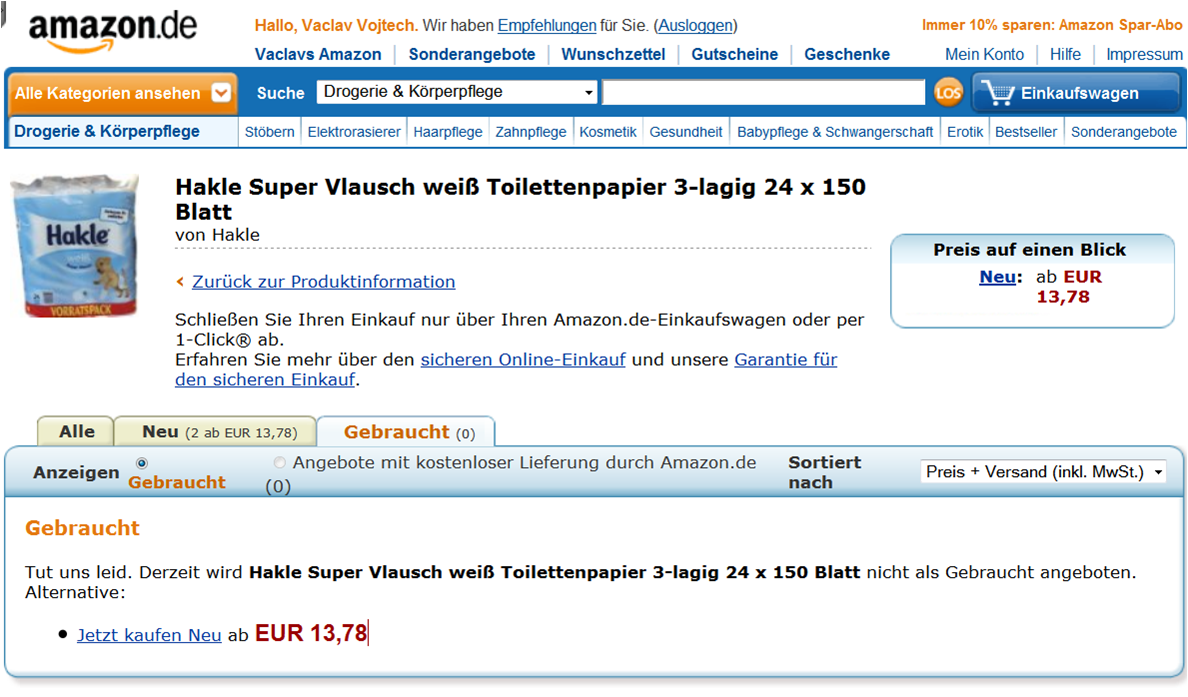The height and width of the screenshot is (697, 1188).
Task: Open the Wunschzettel menu item
Action: (x=613, y=55)
